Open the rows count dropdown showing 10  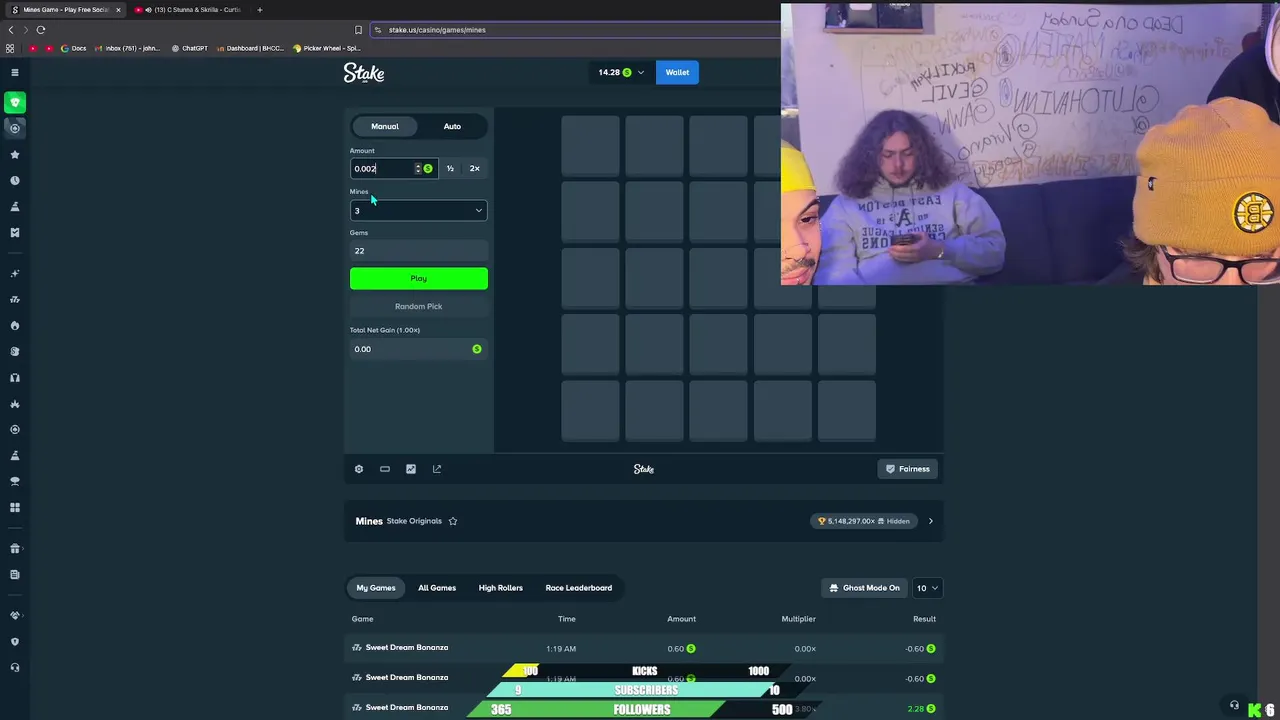point(928,588)
